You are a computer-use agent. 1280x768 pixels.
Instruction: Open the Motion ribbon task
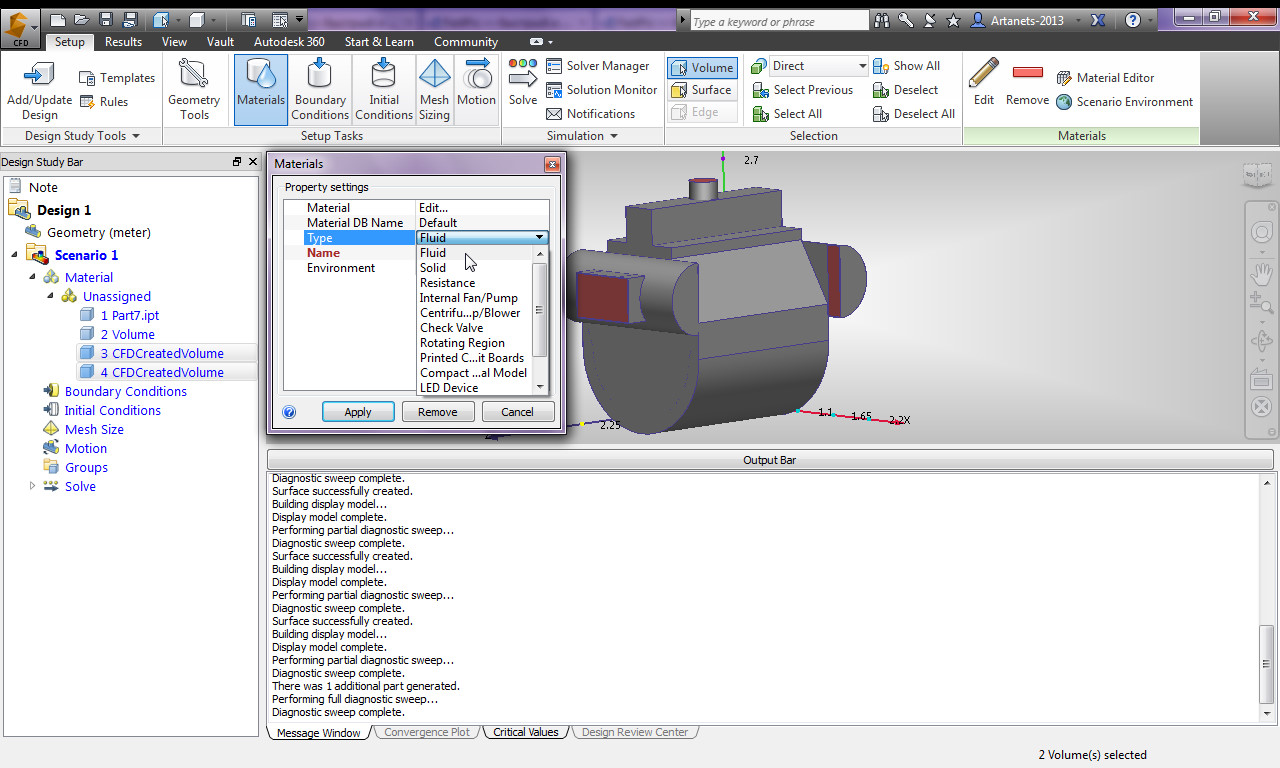click(477, 90)
